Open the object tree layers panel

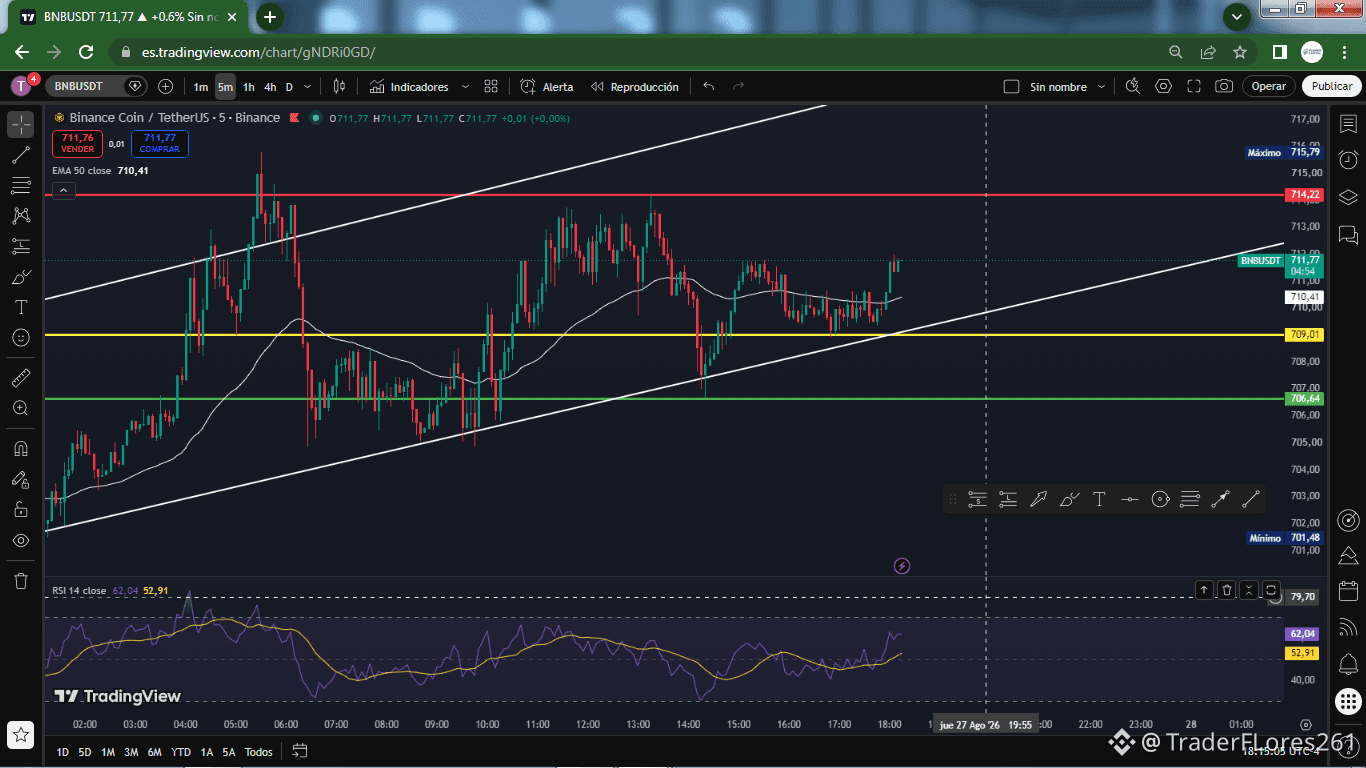pyautogui.click(x=1348, y=197)
